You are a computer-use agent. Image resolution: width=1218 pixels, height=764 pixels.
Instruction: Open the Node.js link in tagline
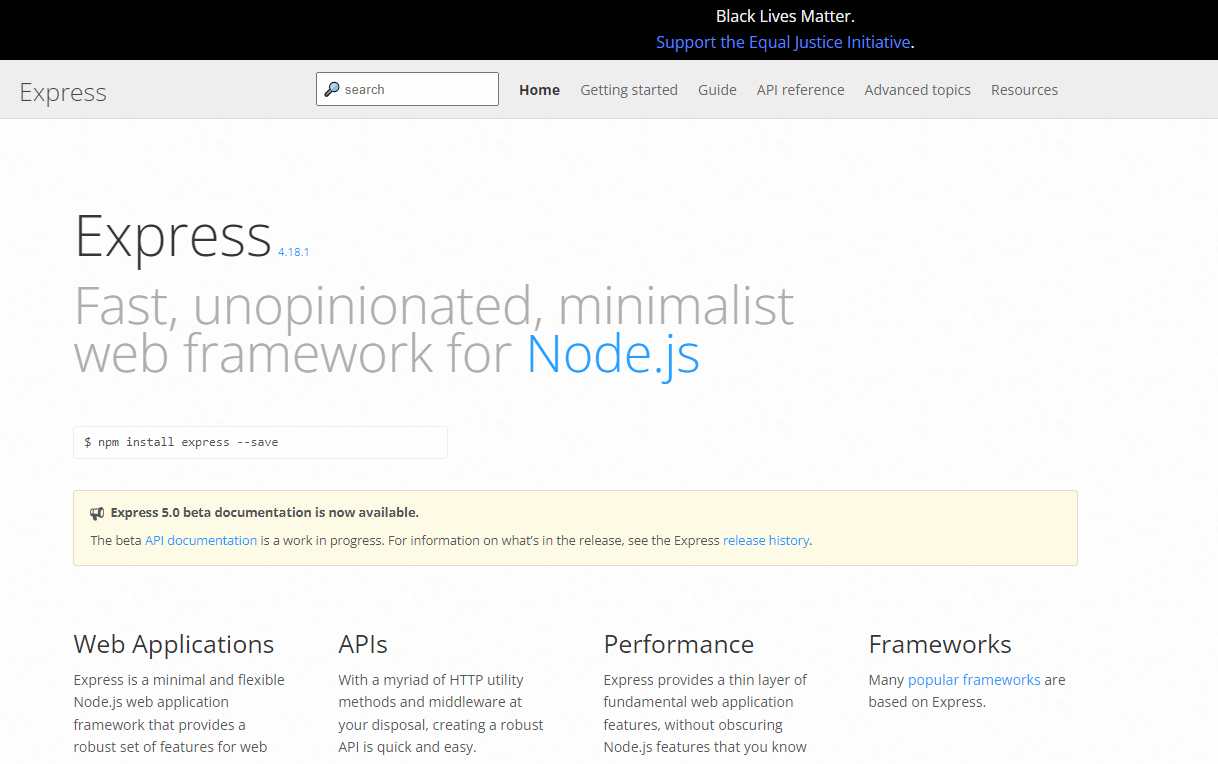[x=613, y=353]
